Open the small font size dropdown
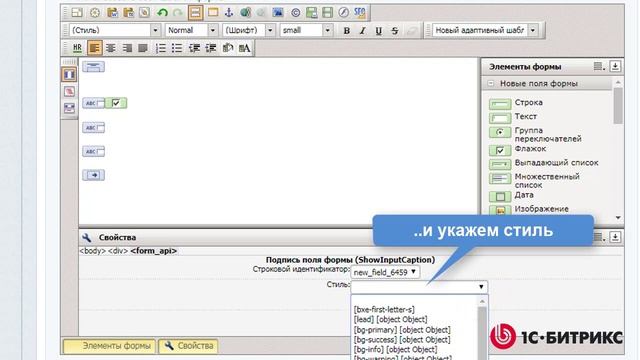 pos(306,30)
